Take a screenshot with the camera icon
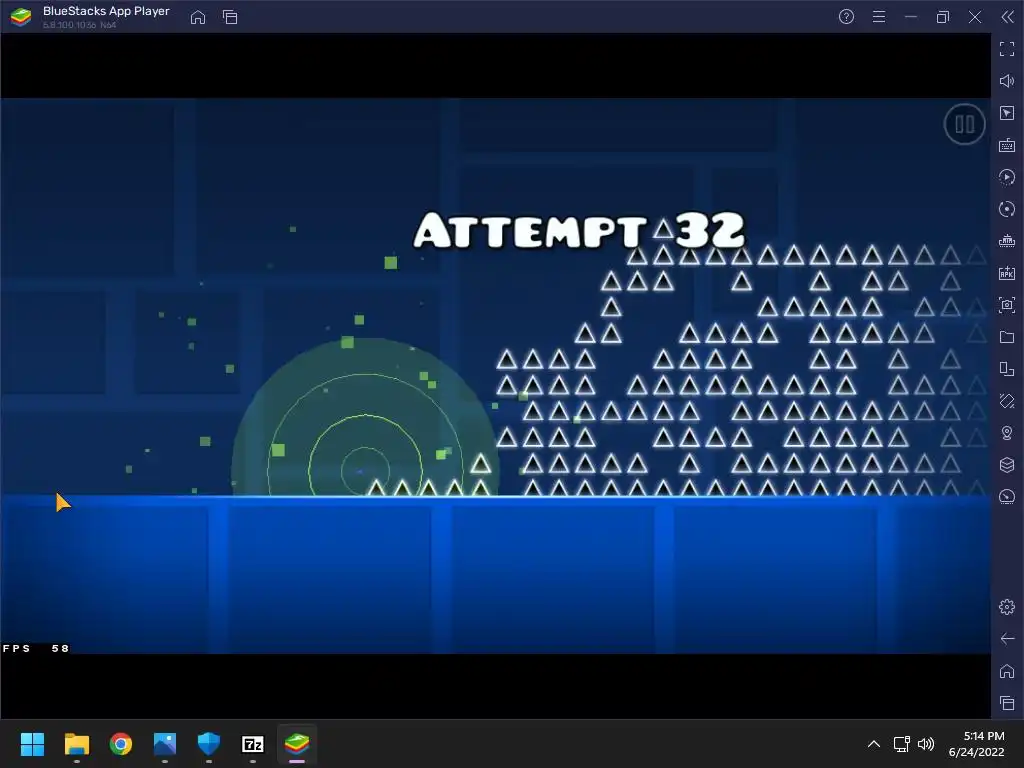 coord(1007,305)
